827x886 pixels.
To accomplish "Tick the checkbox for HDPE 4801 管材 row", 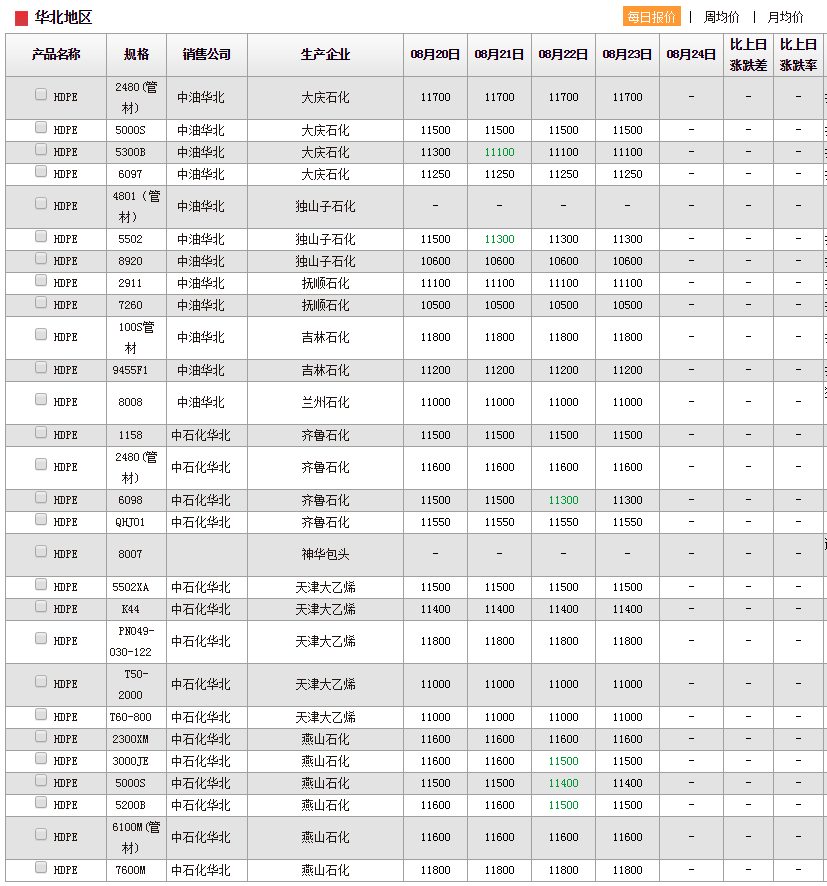I will click(41, 203).
